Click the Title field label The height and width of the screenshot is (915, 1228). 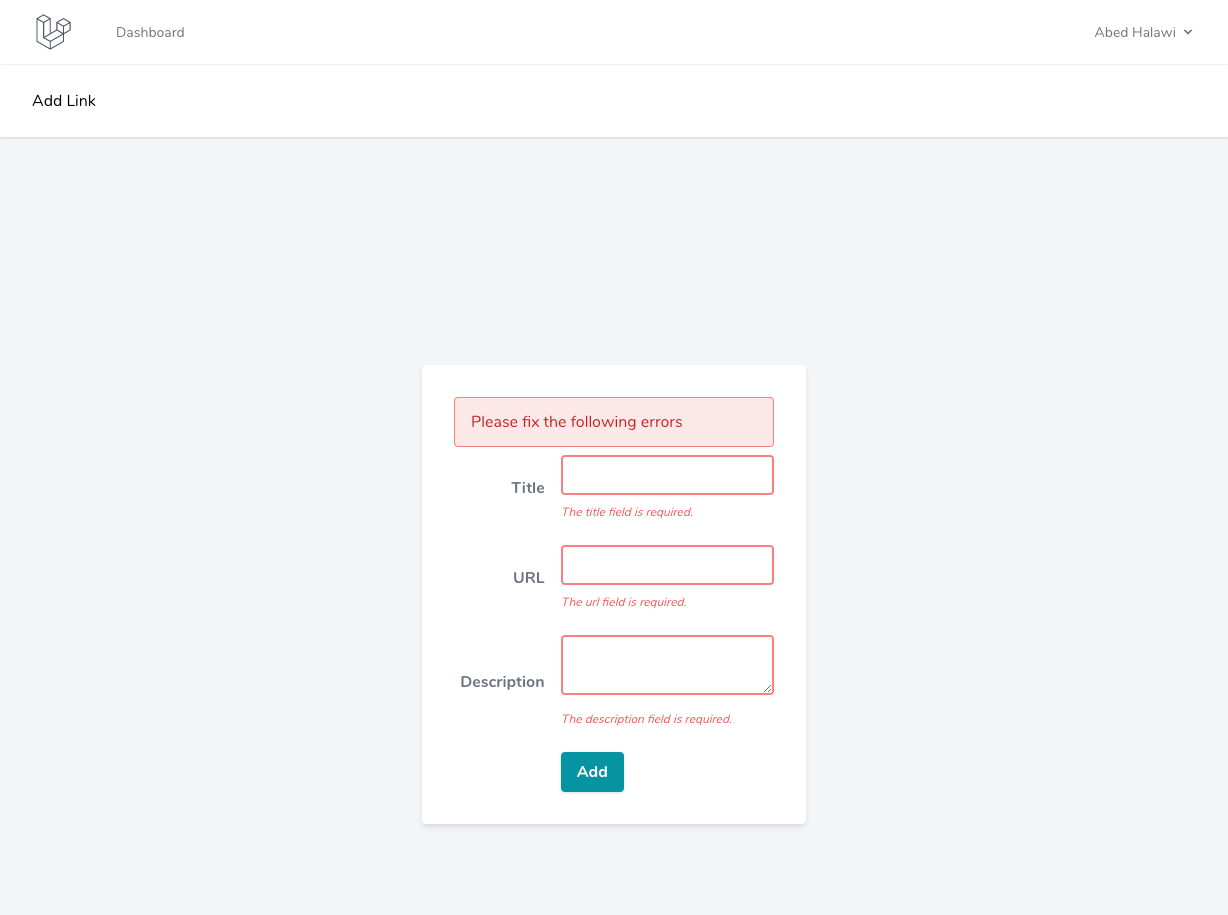[528, 487]
